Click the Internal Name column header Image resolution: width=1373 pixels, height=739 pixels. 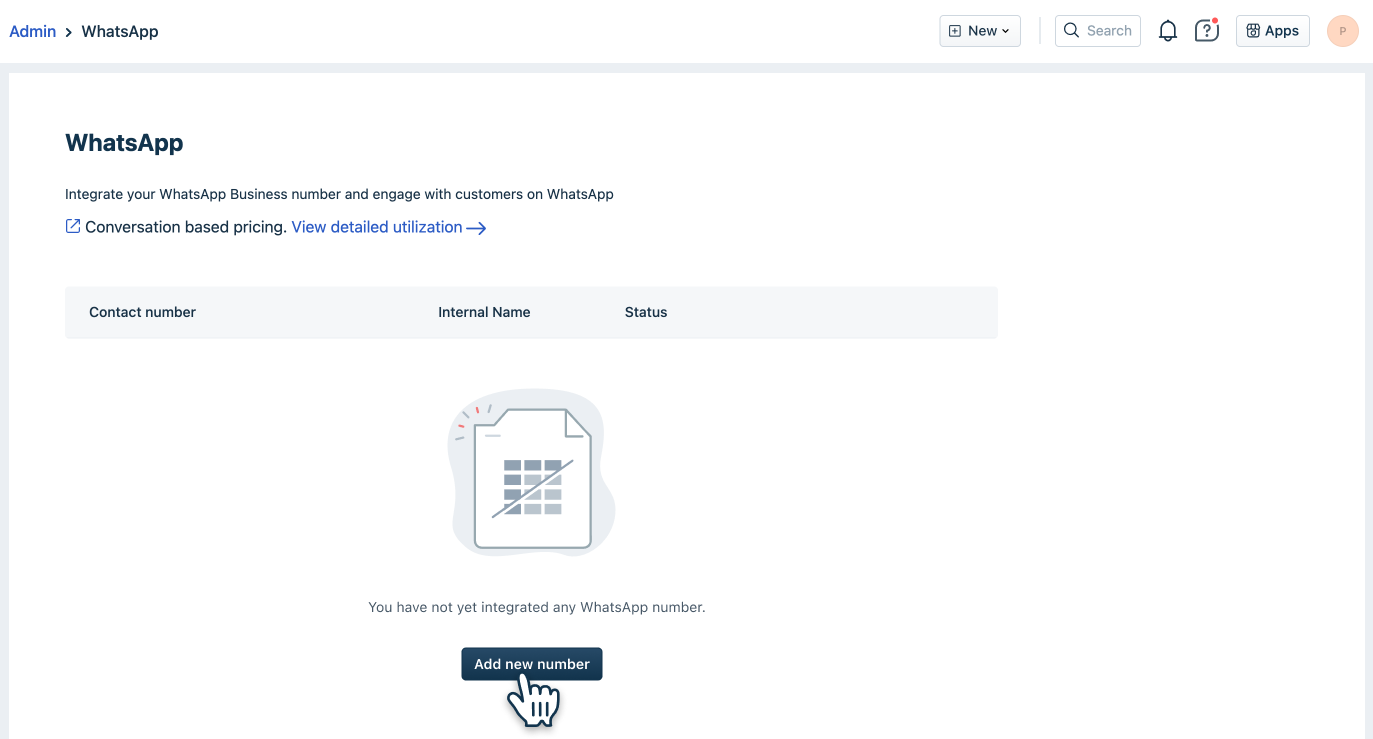(484, 312)
